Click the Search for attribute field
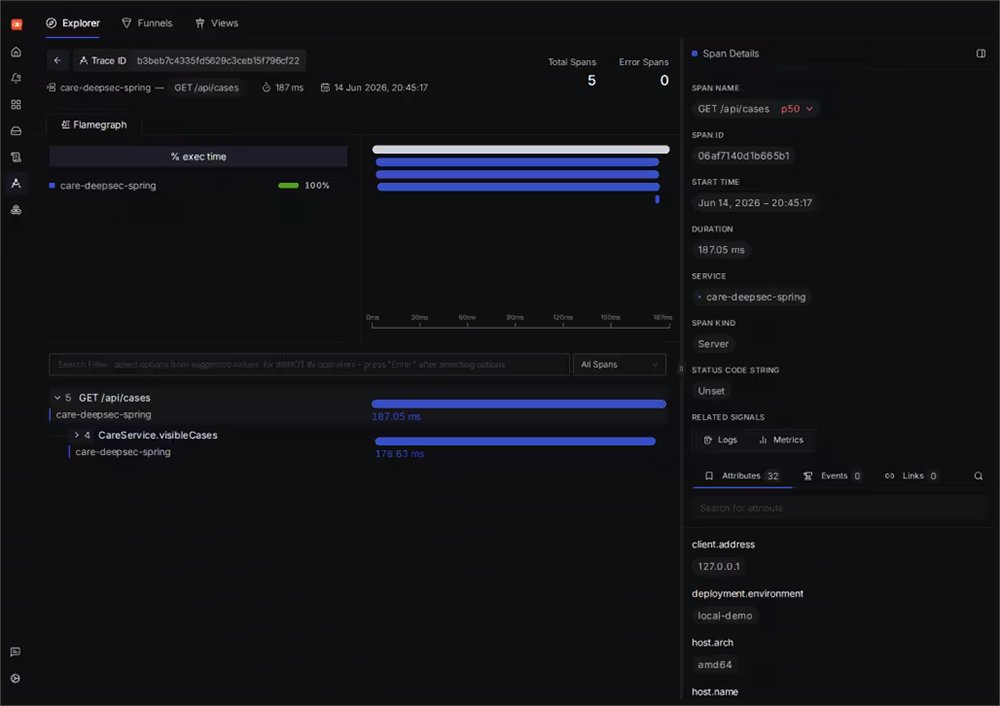 point(839,508)
